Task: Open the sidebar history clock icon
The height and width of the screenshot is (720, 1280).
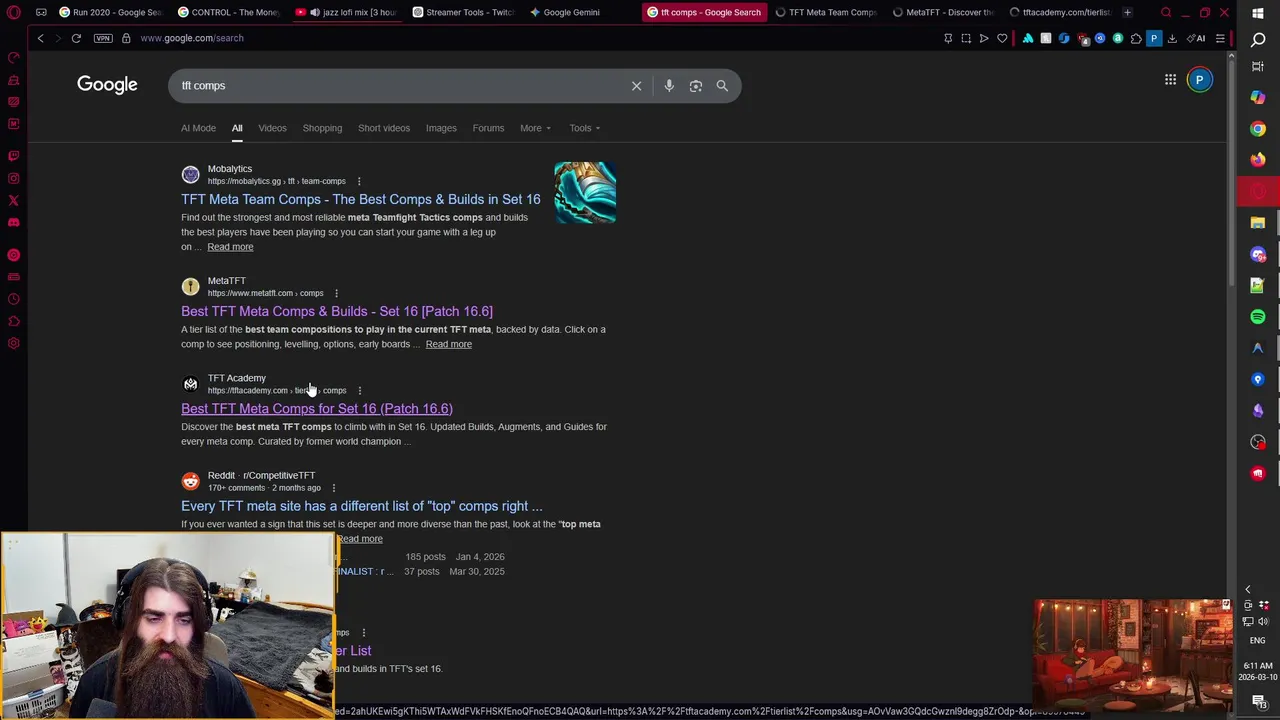Action: coord(13,299)
